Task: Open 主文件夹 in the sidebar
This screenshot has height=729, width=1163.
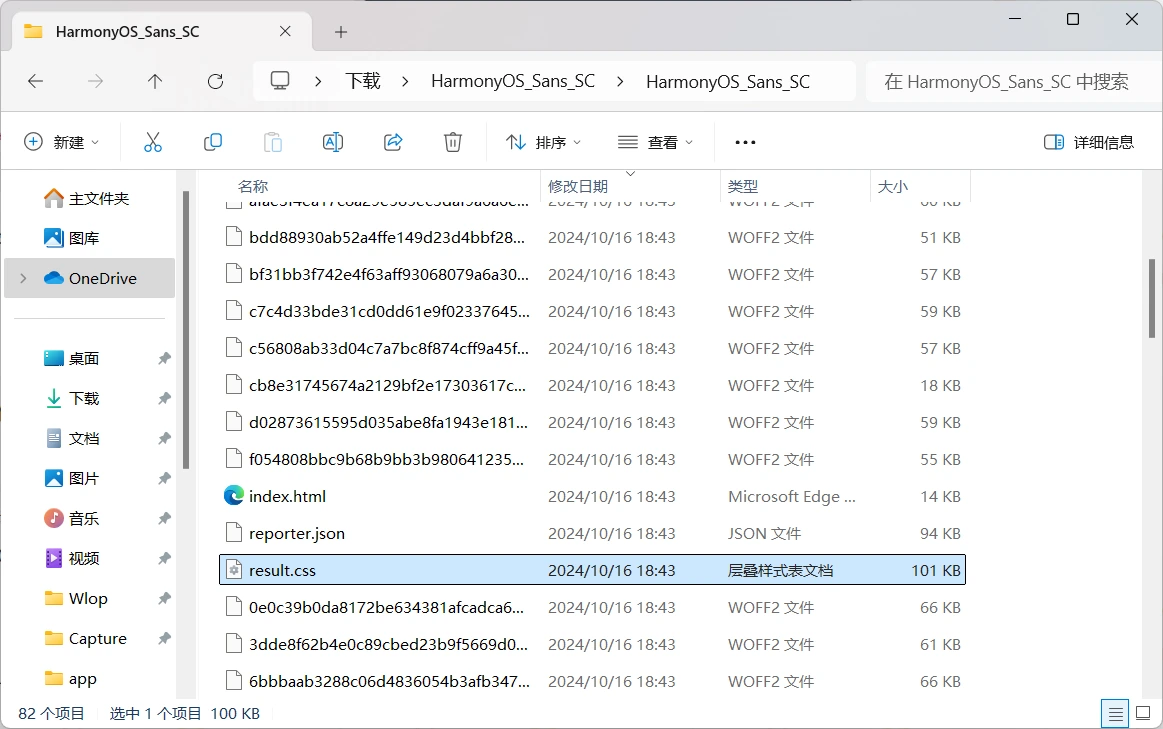Action: click(x=89, y=198)
